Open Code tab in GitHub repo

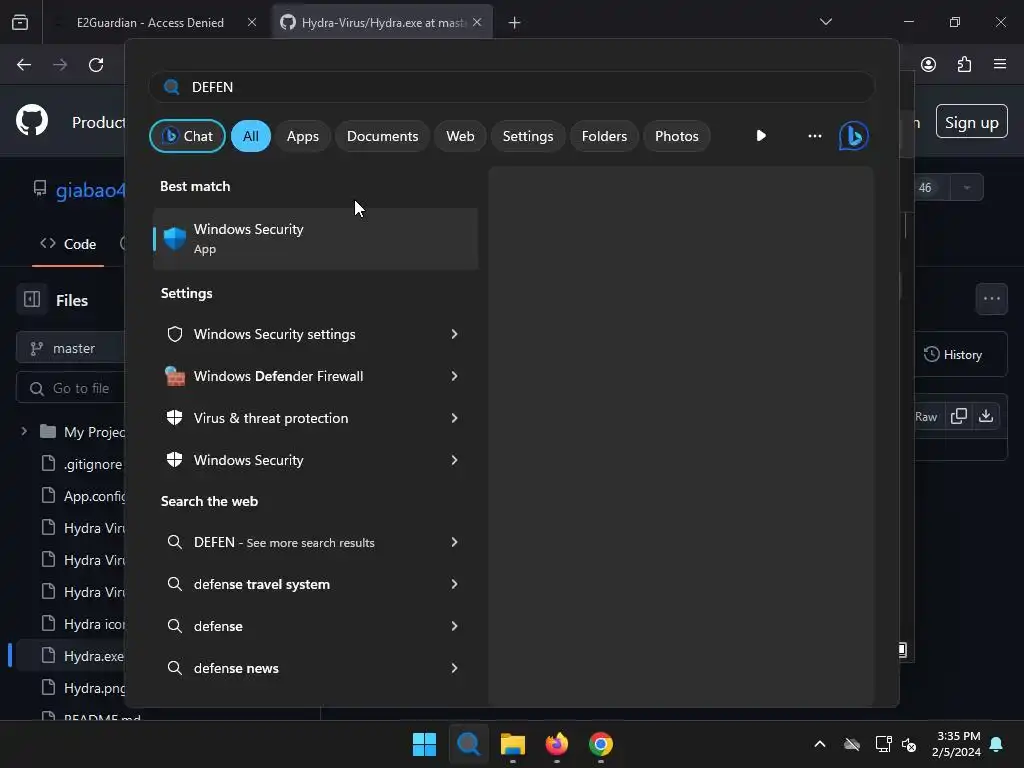click(x=68, y=244)
